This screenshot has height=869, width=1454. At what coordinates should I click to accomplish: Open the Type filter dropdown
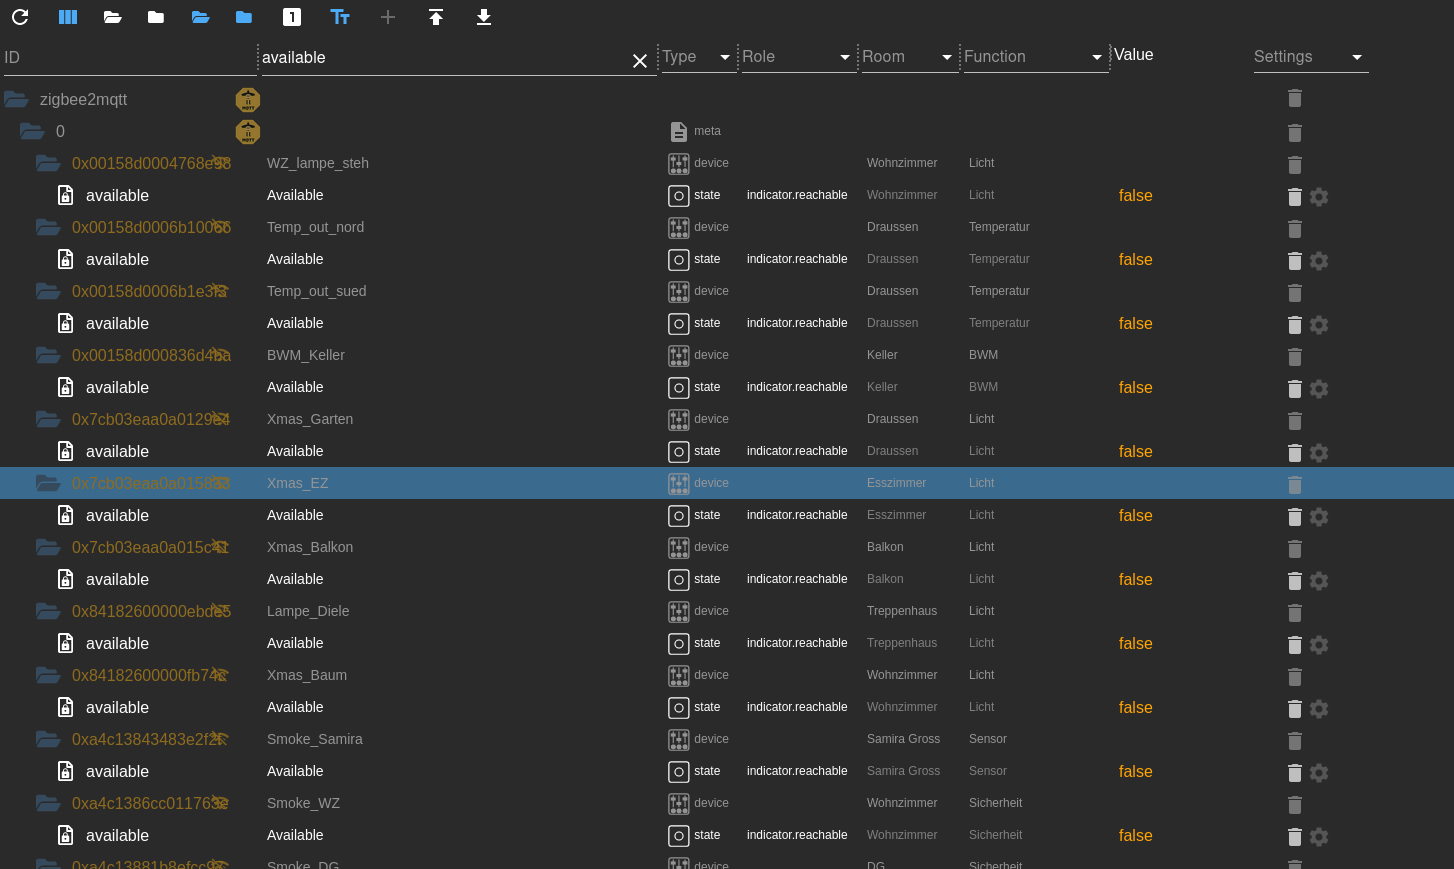(697, 57)
